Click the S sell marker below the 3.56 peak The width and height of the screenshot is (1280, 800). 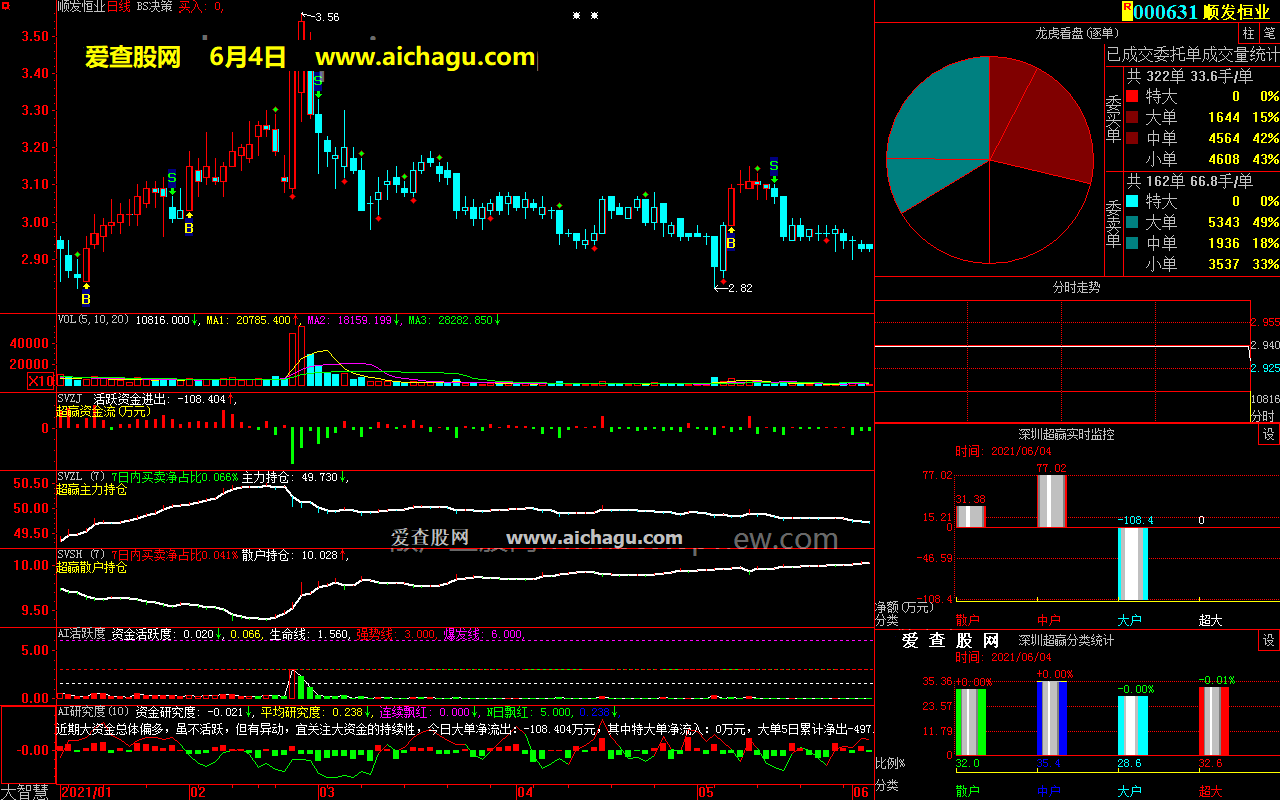click(x=318, y=80)
